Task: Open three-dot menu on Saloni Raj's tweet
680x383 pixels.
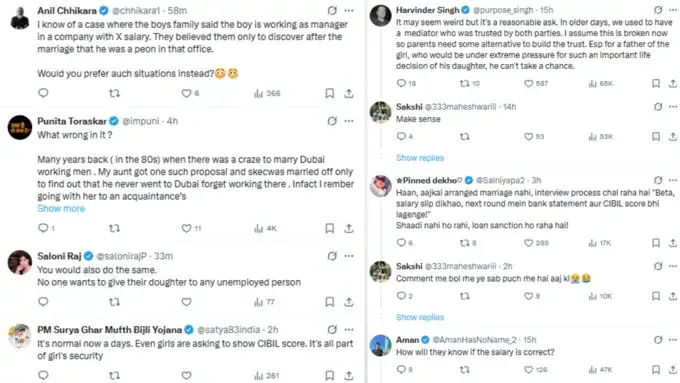Action: [x=349, y=256]
